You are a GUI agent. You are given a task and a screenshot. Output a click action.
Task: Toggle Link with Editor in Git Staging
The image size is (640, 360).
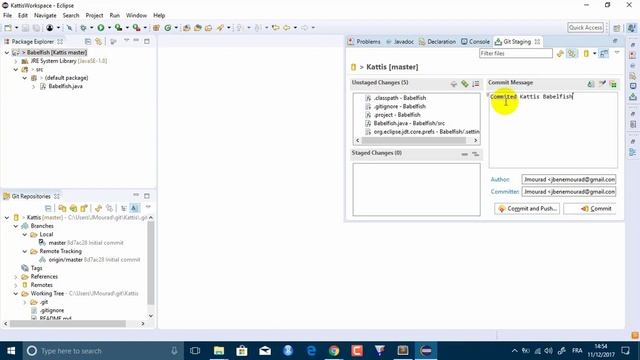[572, 53]
